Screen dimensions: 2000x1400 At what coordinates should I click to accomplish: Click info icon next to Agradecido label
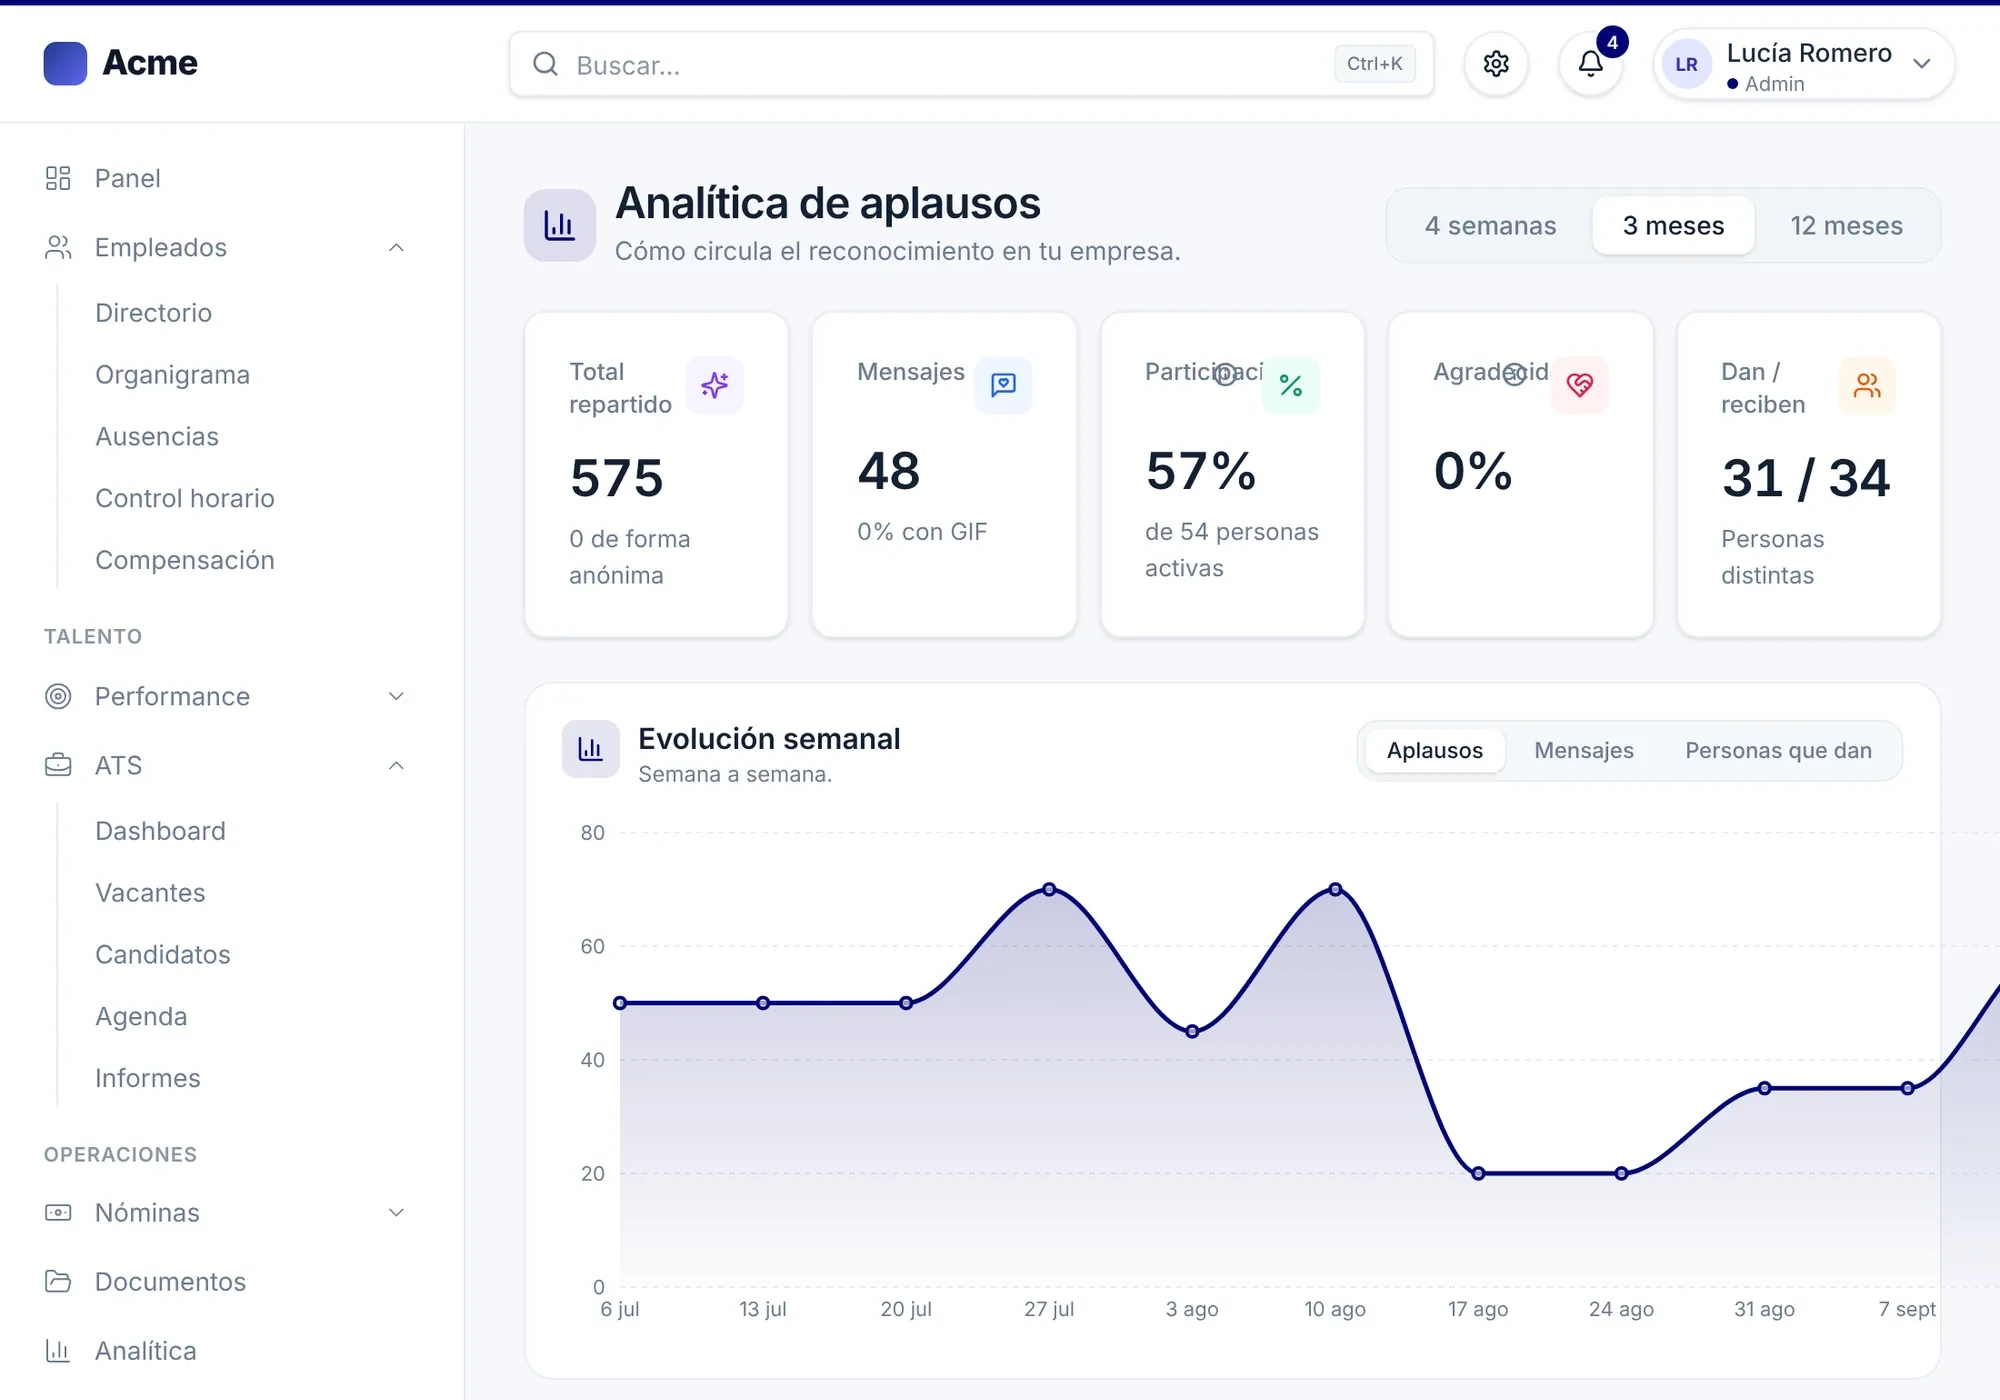point(1514,374)
